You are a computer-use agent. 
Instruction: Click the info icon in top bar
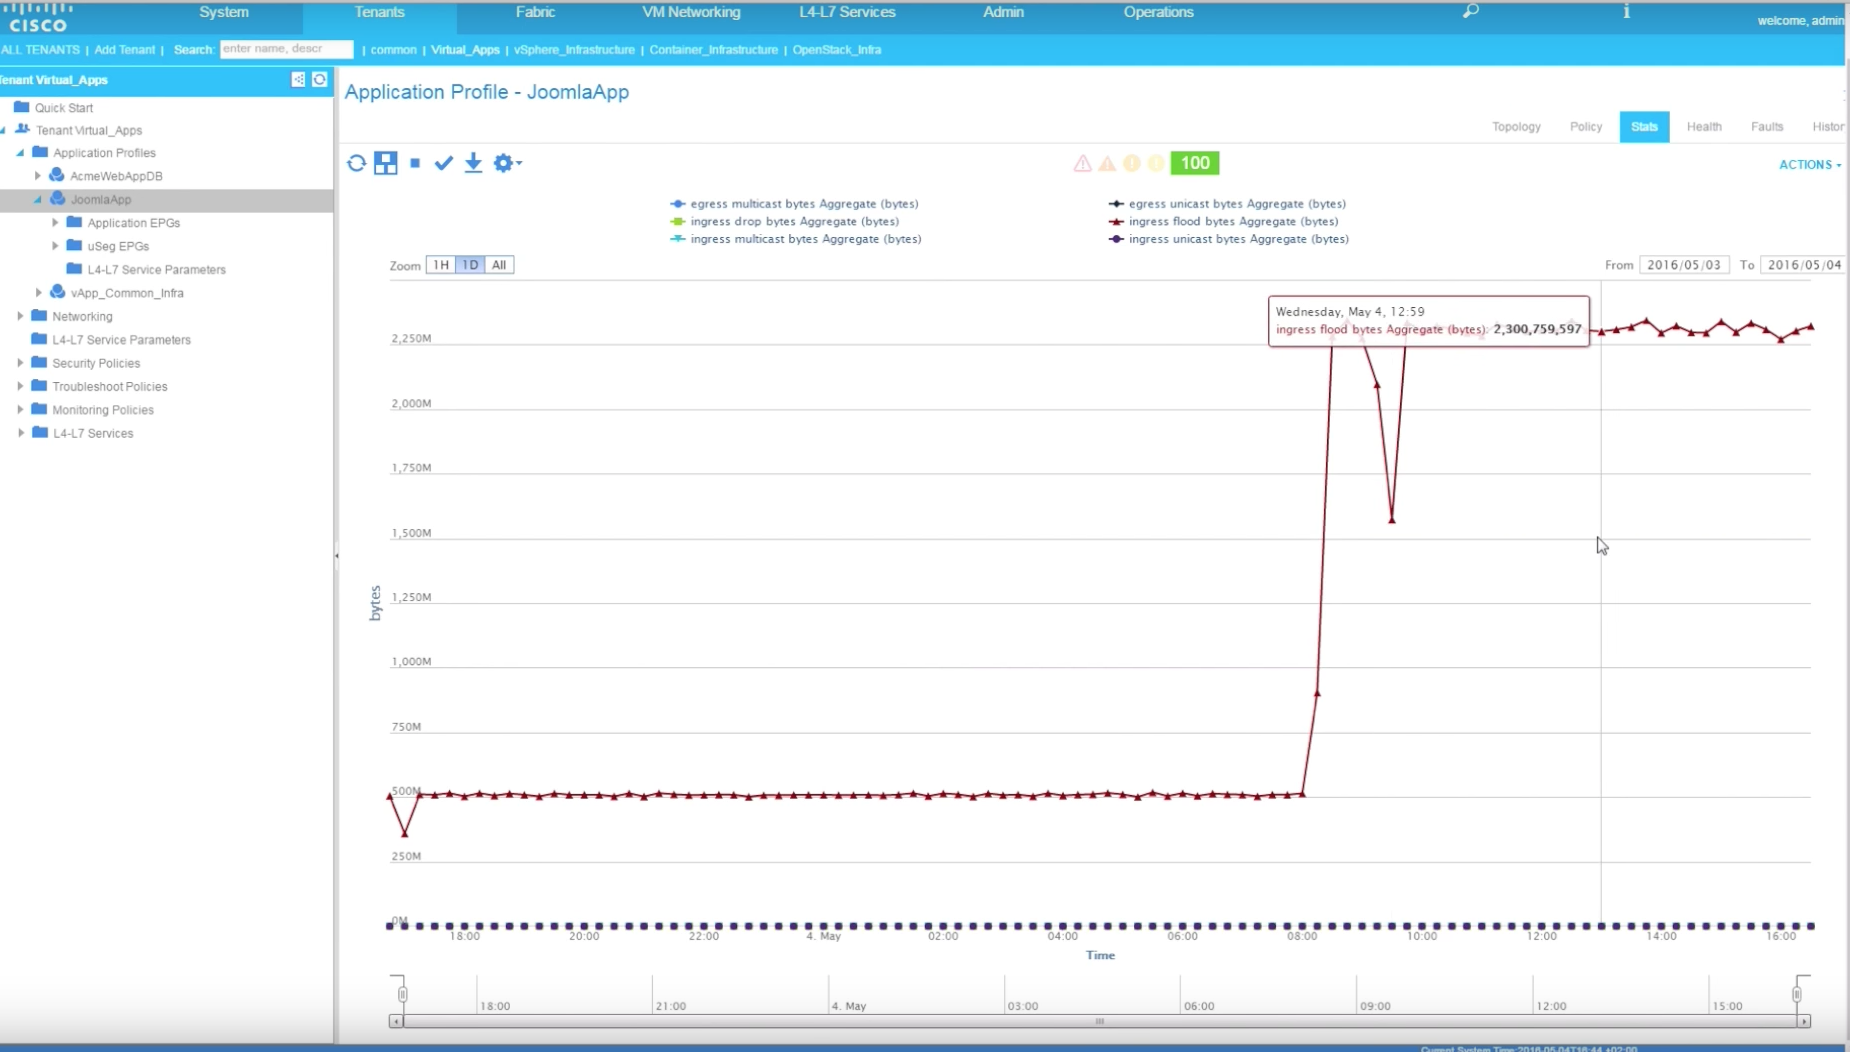point(1626,12)
